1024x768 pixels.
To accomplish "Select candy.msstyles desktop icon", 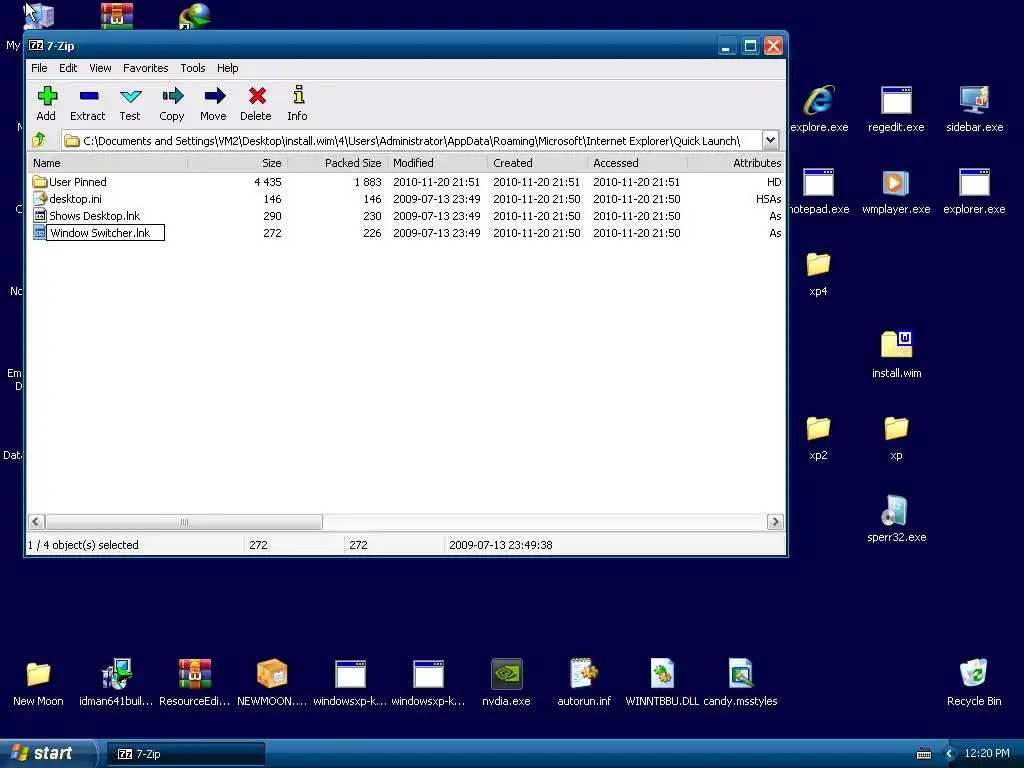I will pyautogui.click(x=740, y=682).
